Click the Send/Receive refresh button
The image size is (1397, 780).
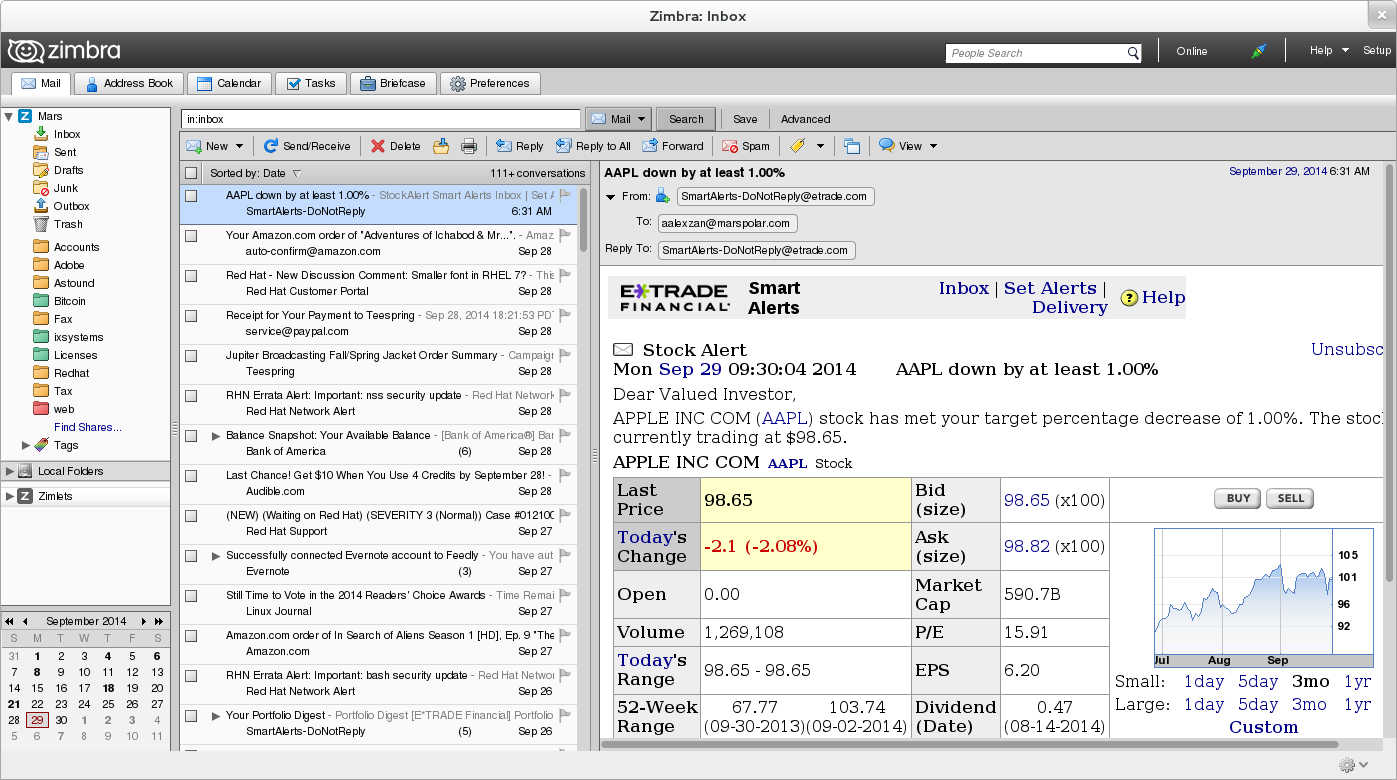[x=307, y=146]
